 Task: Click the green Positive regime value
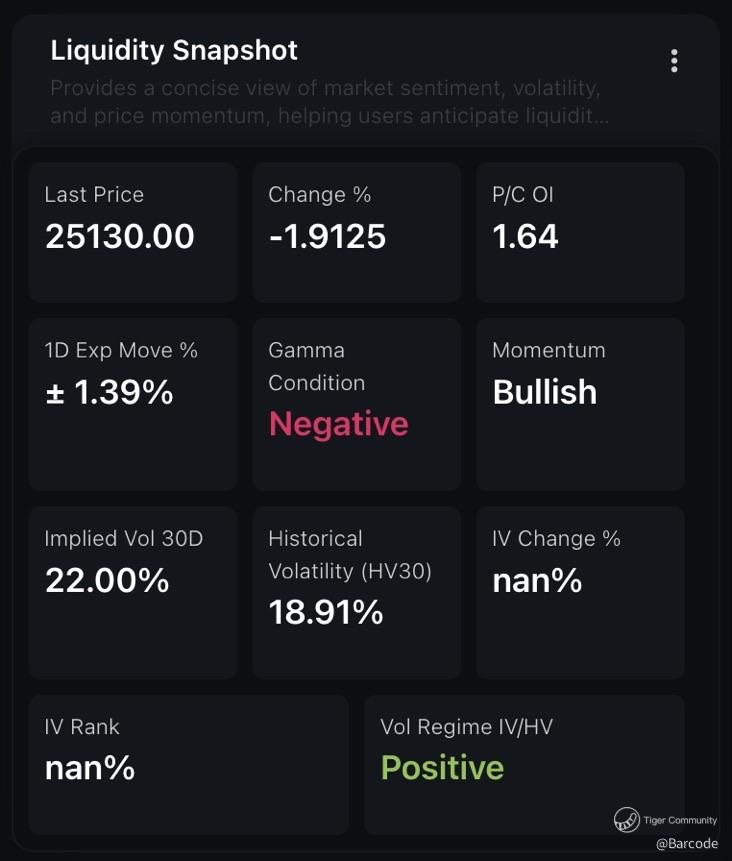pyautogui.click(x=442, y=768)
